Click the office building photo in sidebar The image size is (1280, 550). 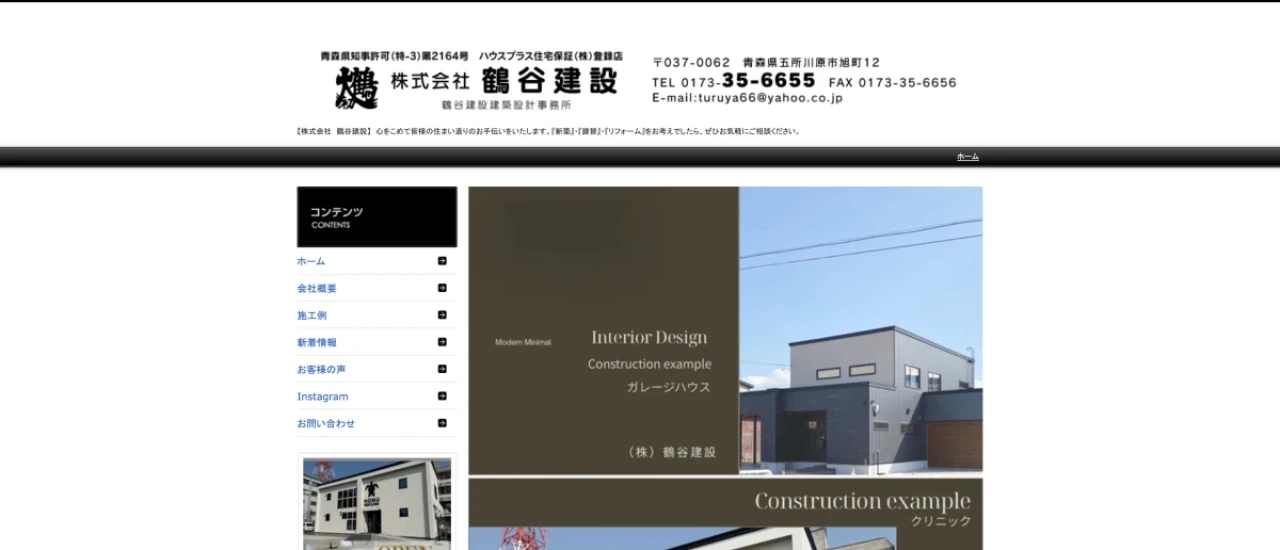click(x=377, y=504)
